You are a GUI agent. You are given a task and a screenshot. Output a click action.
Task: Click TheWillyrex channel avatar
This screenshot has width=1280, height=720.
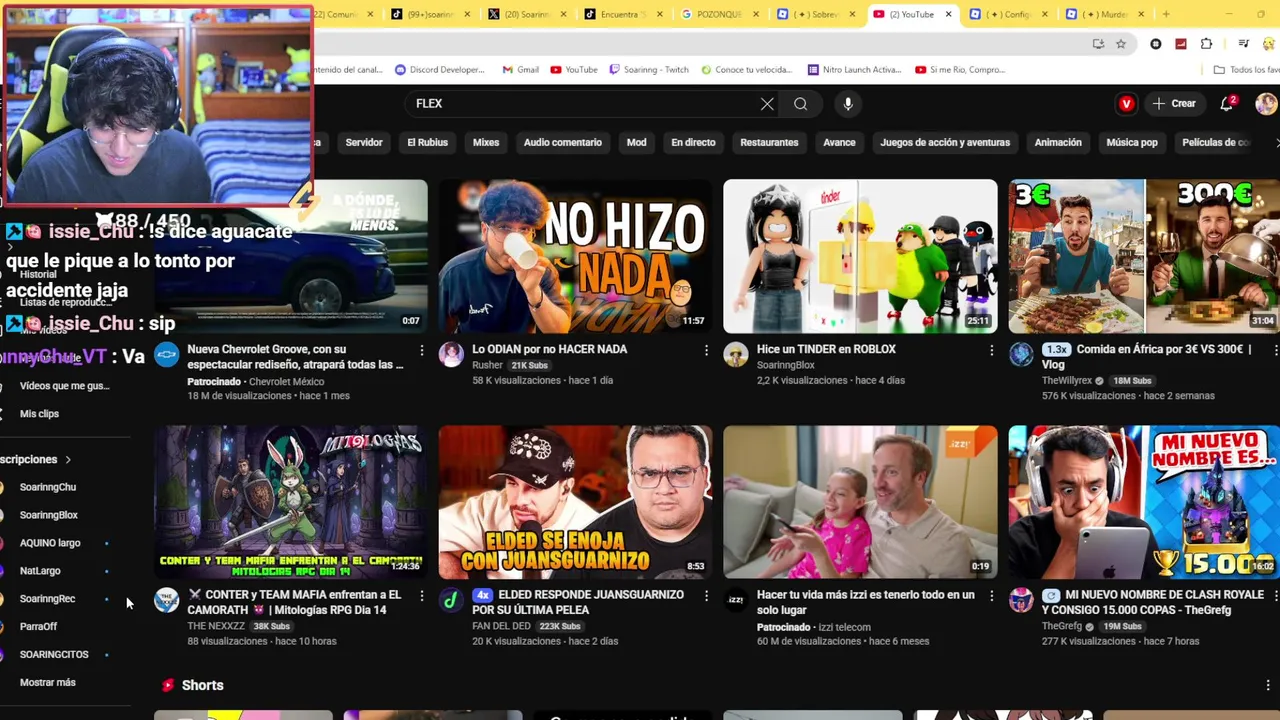pos(1021,354)
